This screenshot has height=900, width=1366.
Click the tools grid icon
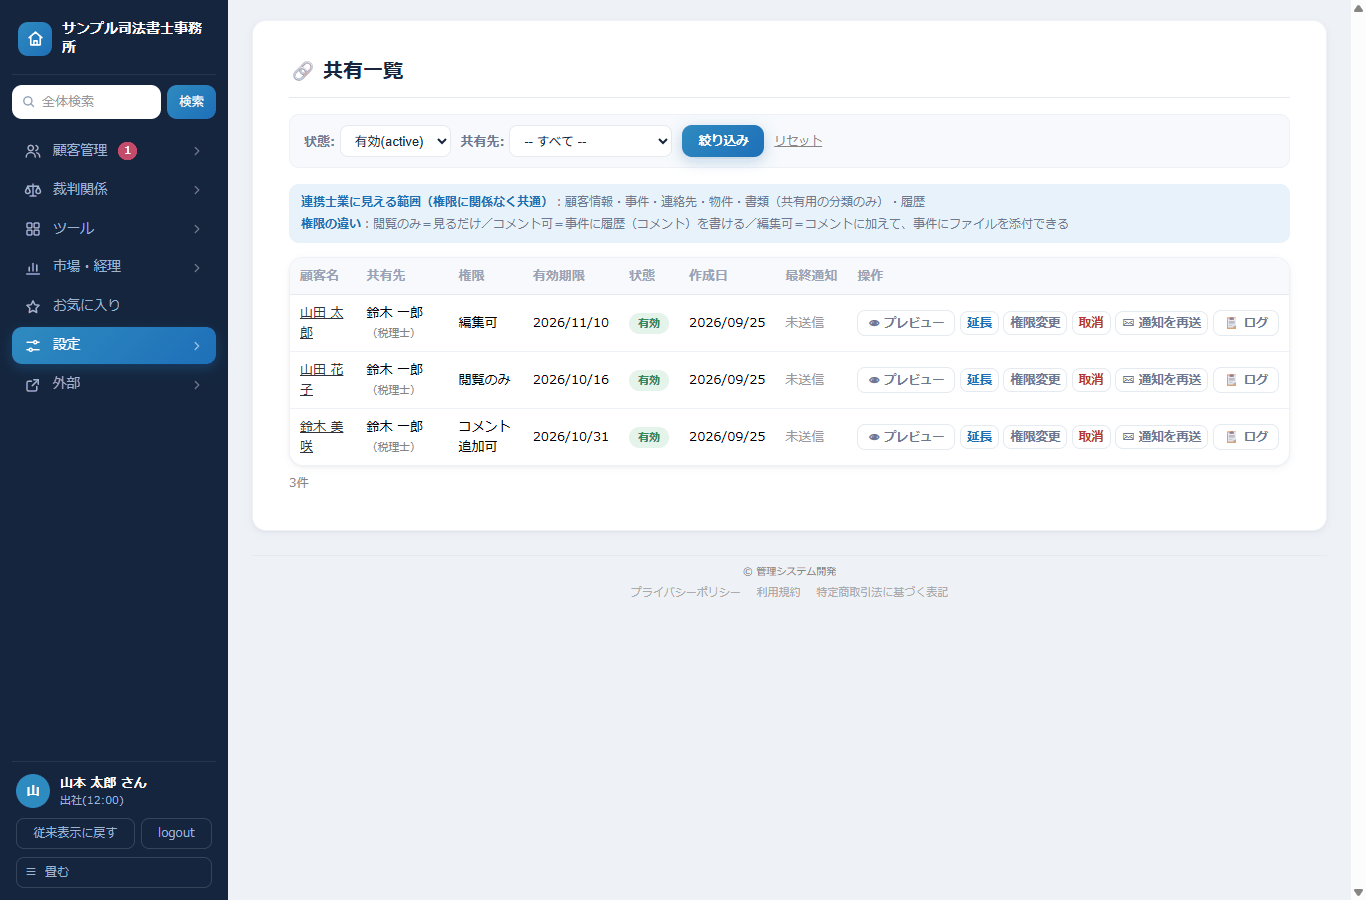(x=33, y=229)
